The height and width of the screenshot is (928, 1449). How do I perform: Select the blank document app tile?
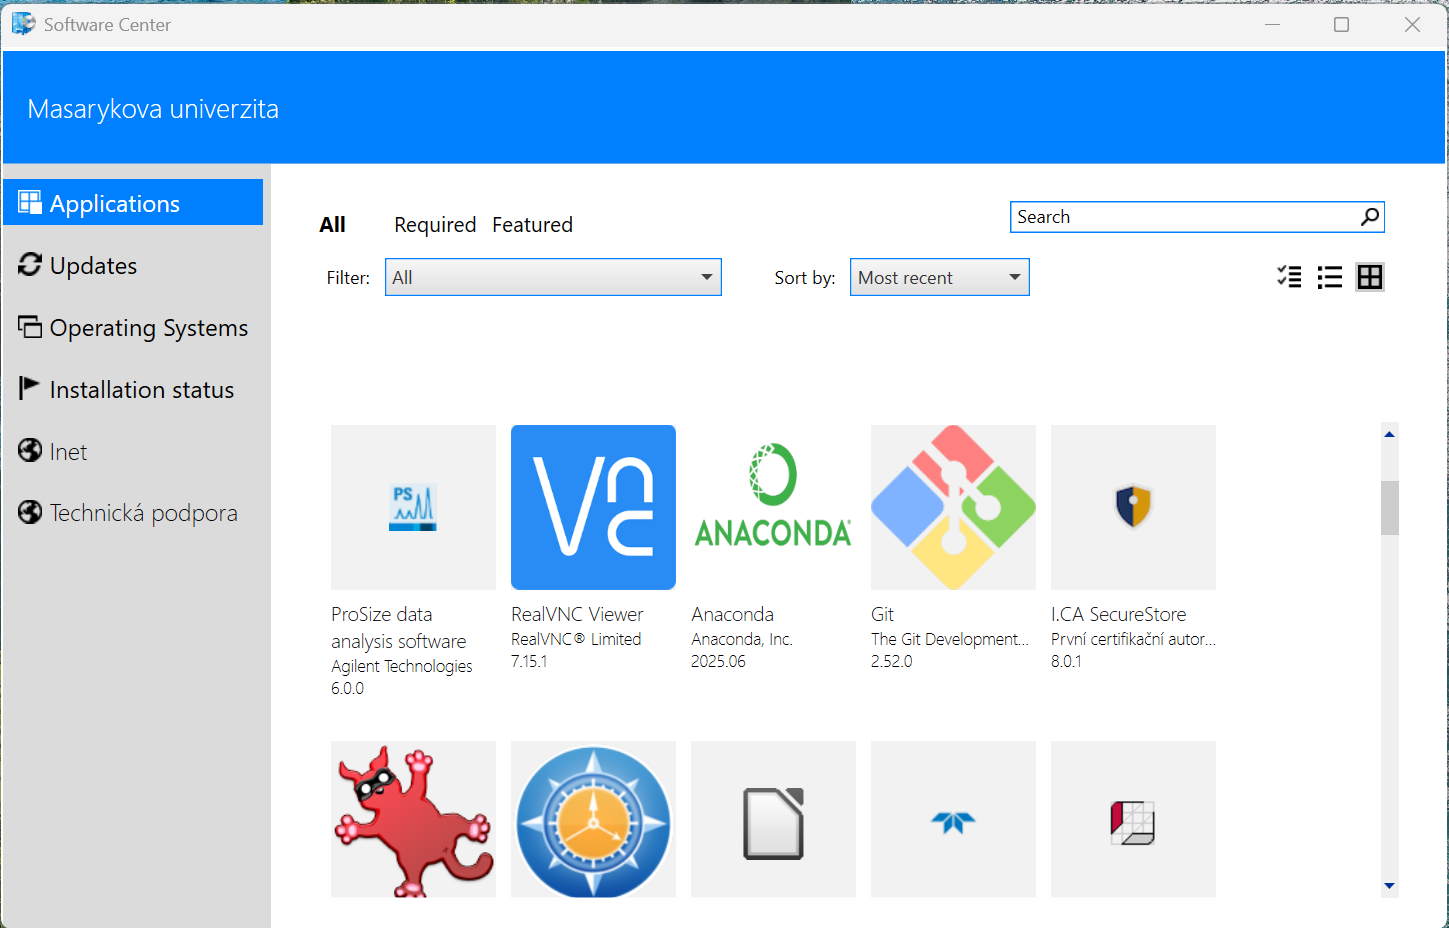773,819
